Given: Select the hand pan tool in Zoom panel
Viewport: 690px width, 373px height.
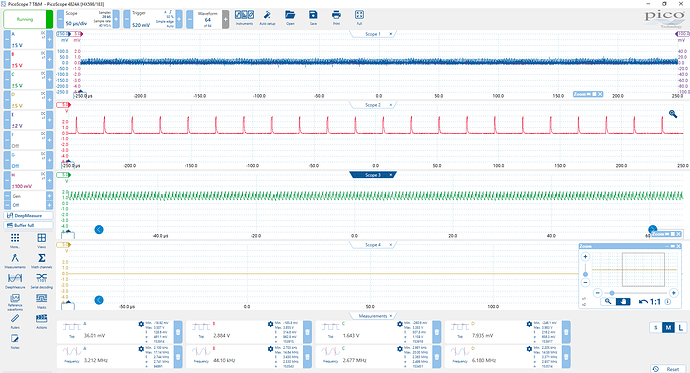Looking at the screenshot, I should tap(623, 301).
